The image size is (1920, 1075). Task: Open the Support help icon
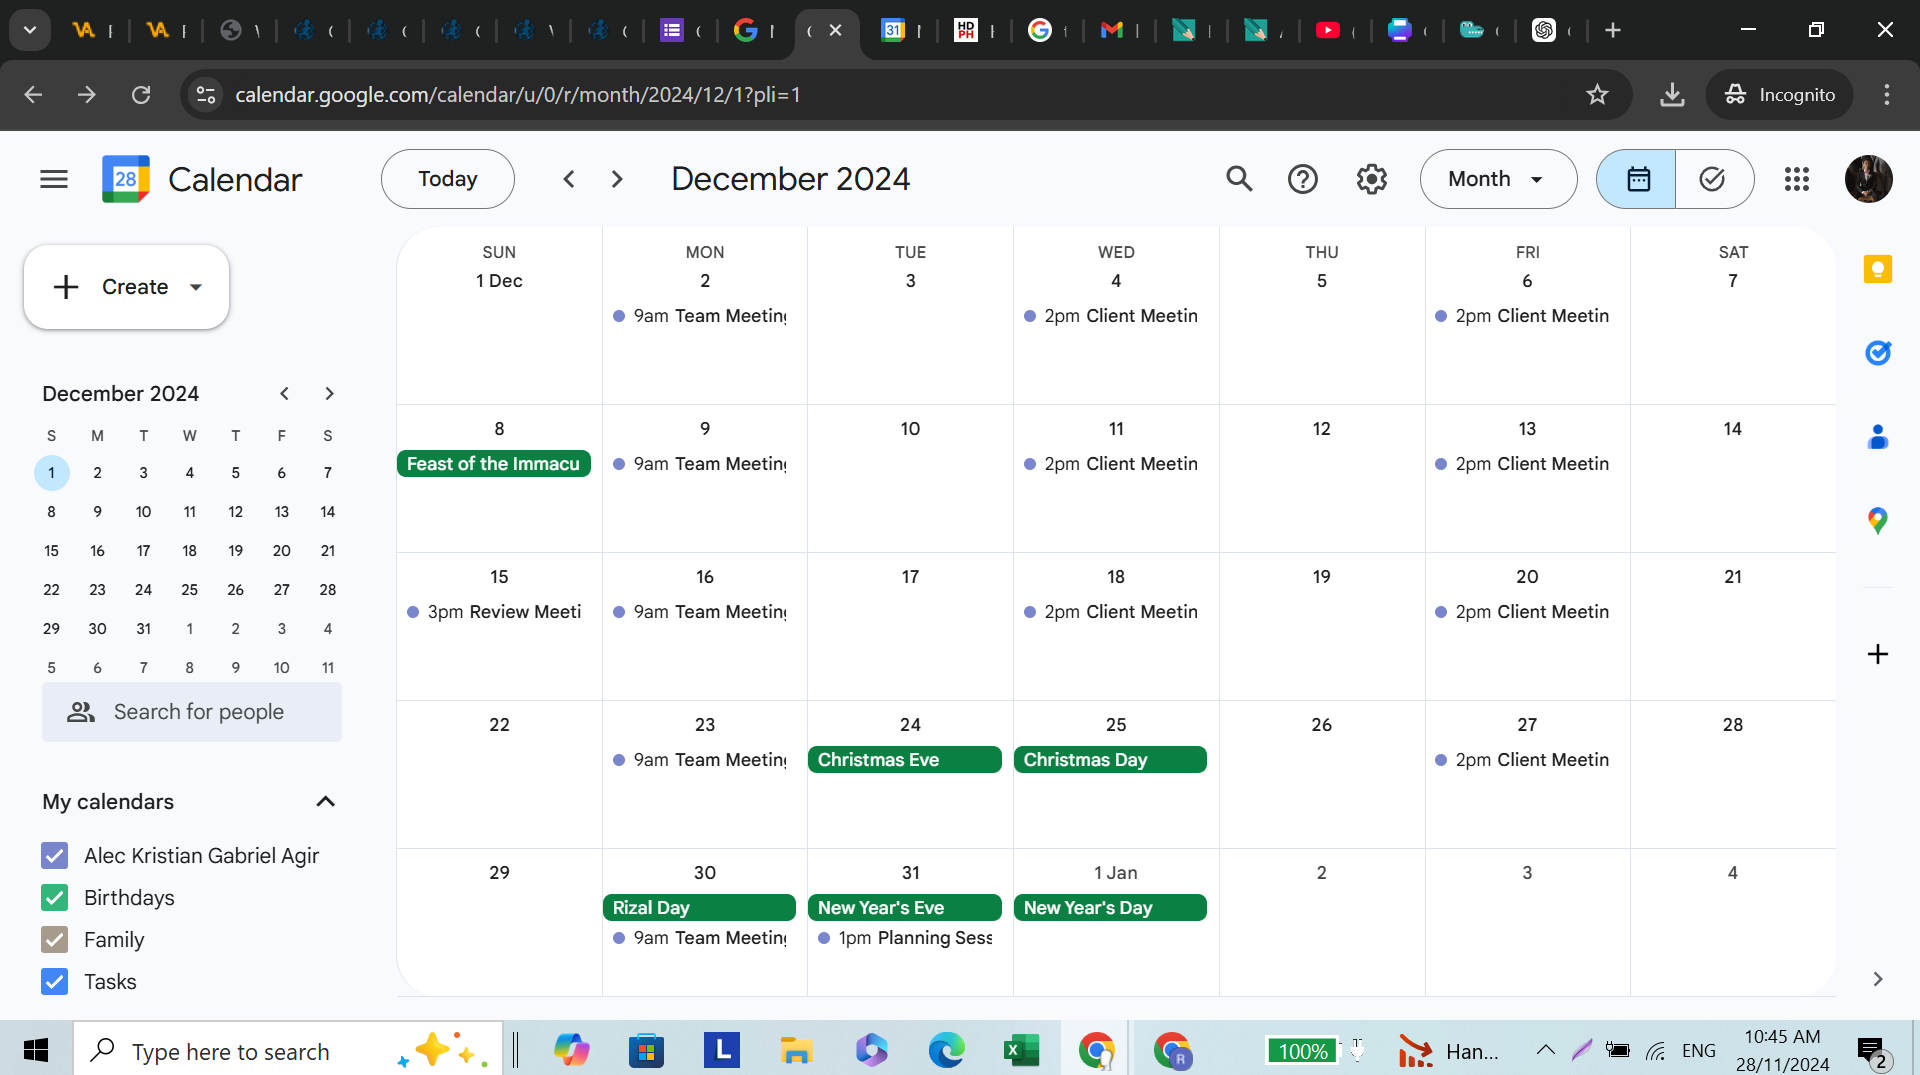point(1303,179)
